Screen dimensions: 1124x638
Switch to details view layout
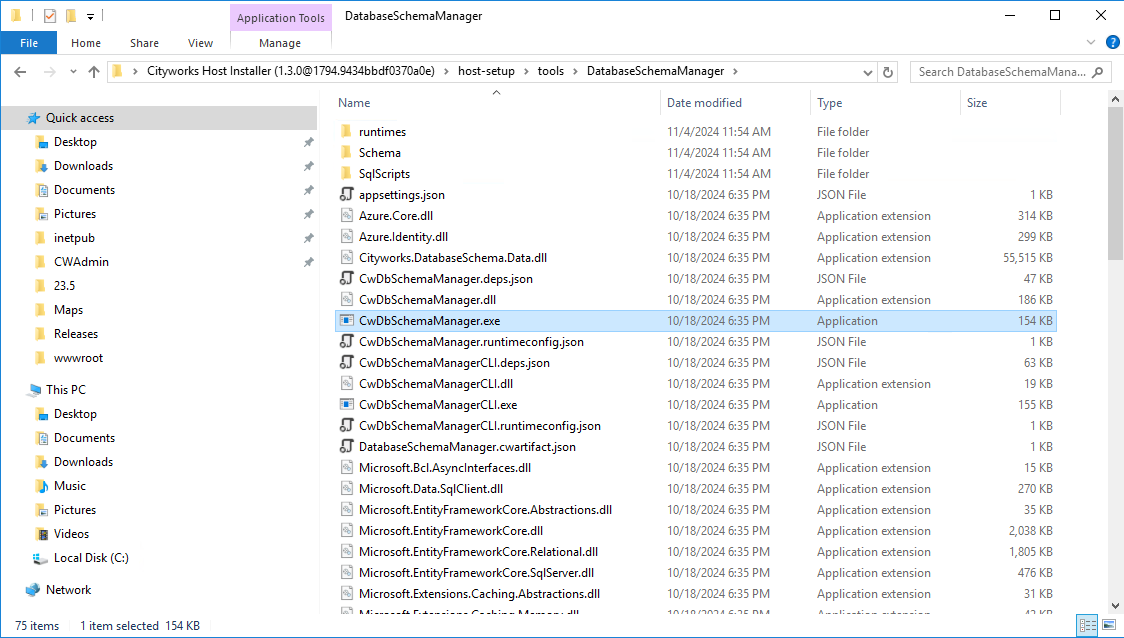[x=1088, y=626]
